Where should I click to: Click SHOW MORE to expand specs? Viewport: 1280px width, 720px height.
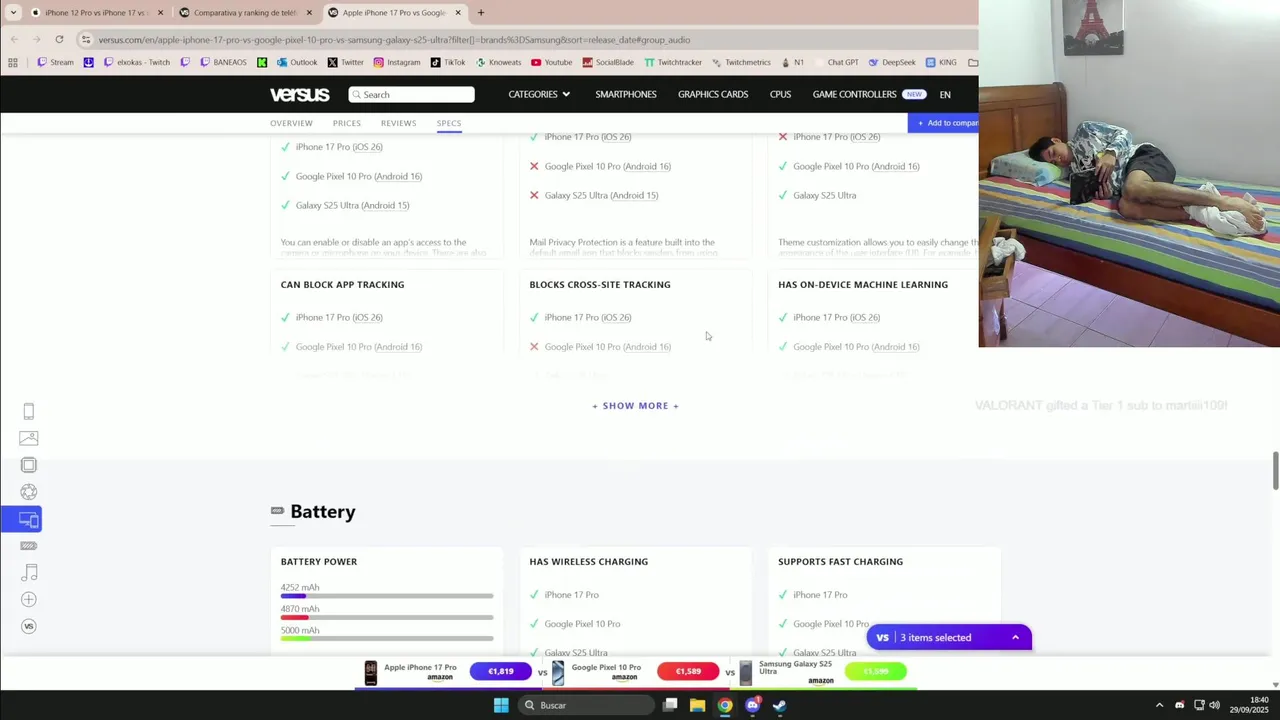click(635, 406)
